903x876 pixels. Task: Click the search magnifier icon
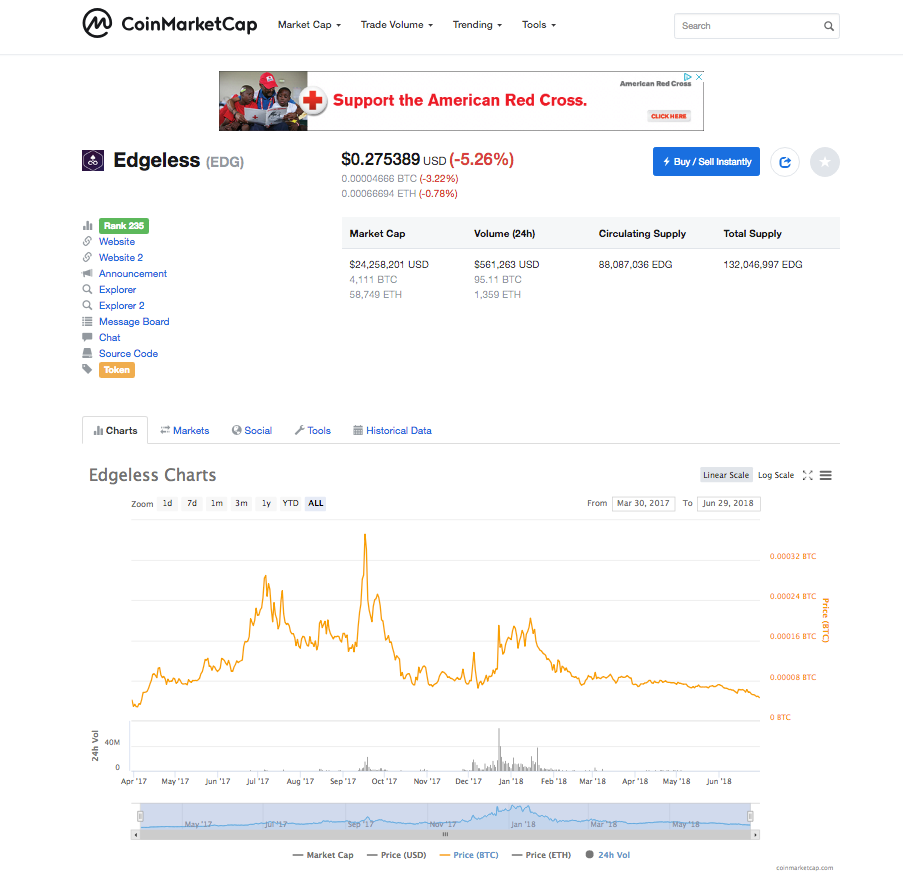[829, 26]
